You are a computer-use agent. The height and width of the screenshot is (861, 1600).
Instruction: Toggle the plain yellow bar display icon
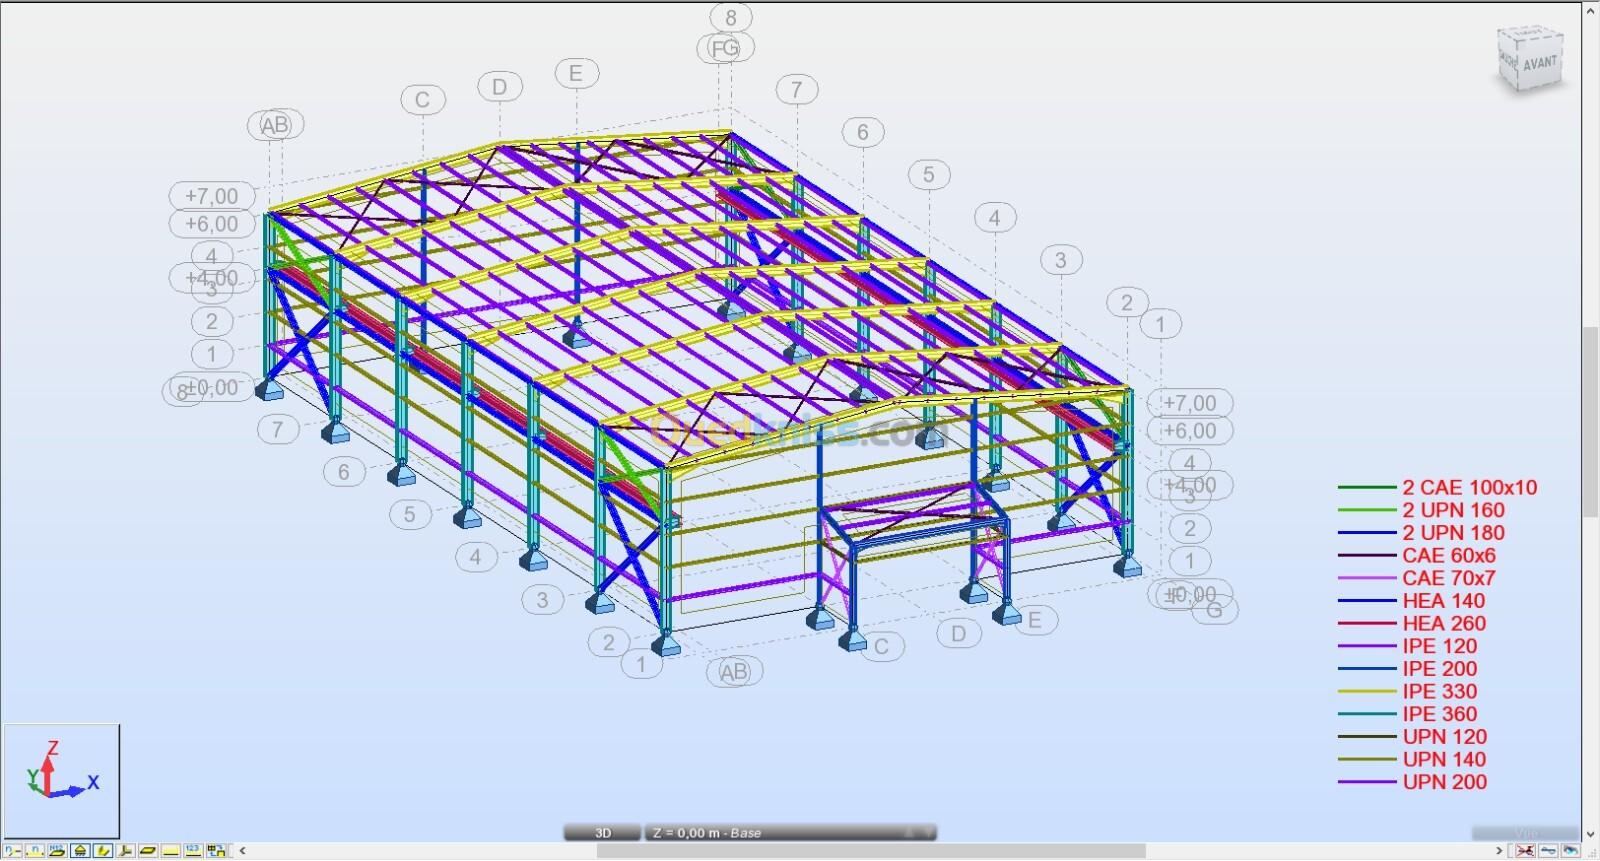pos(171,851)
